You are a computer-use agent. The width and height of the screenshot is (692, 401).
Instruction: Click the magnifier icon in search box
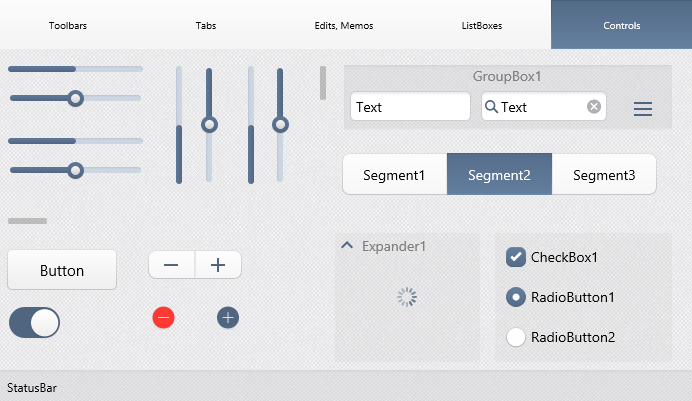(491, 106)
